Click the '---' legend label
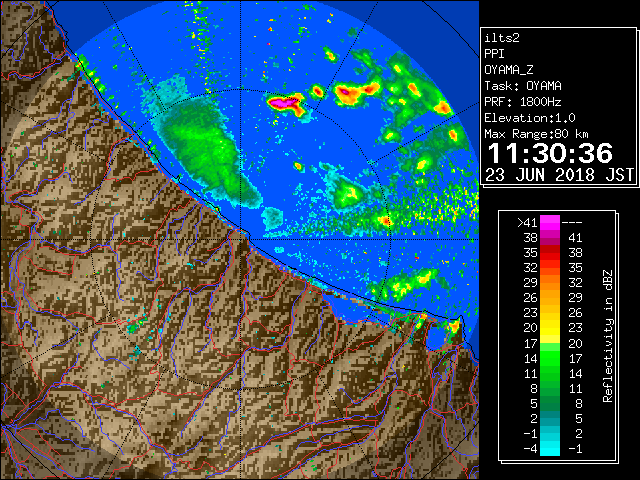The image size is (640, 480). click(572, 222)
